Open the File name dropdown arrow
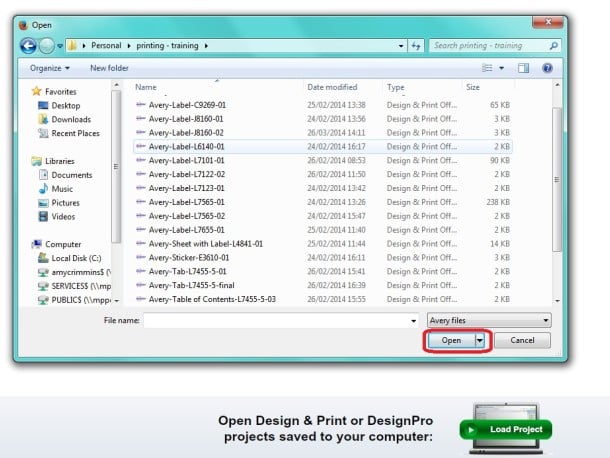Image resolution: width=610 pixels, height=458 pixels. tap(414, 321)
